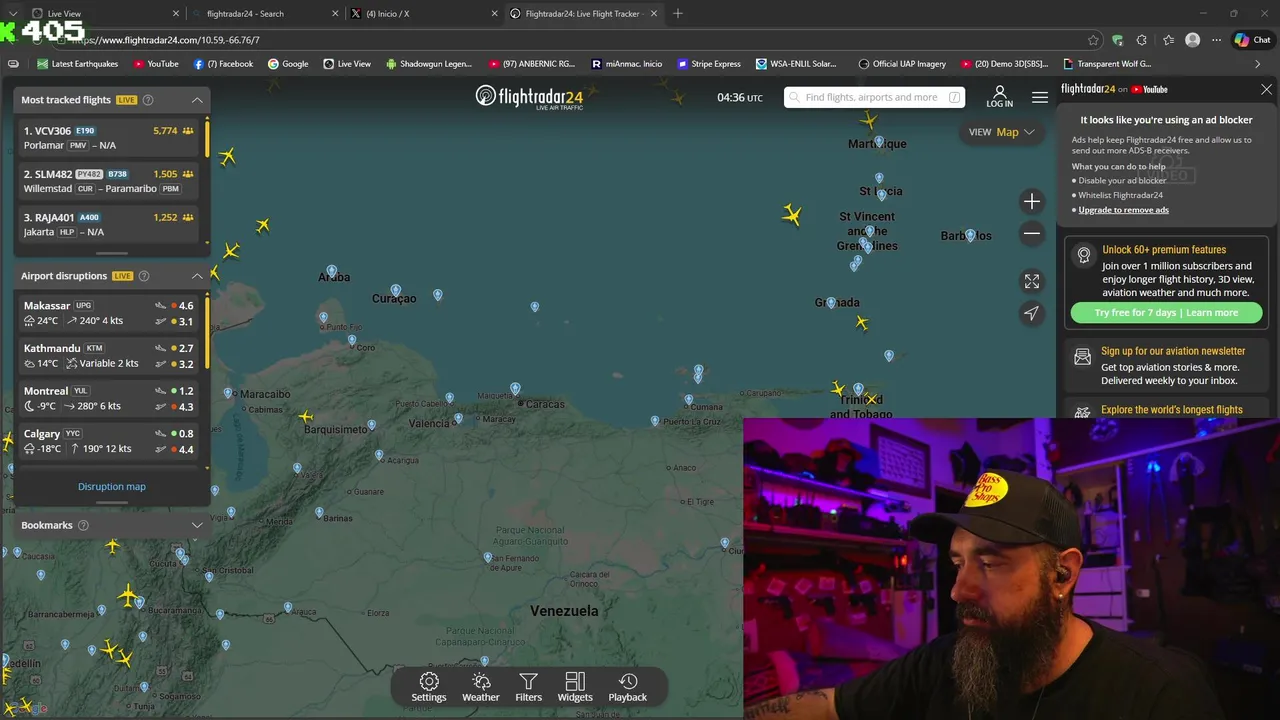
Task: Click the Find flights search field
Action: (x=874, y=97)
